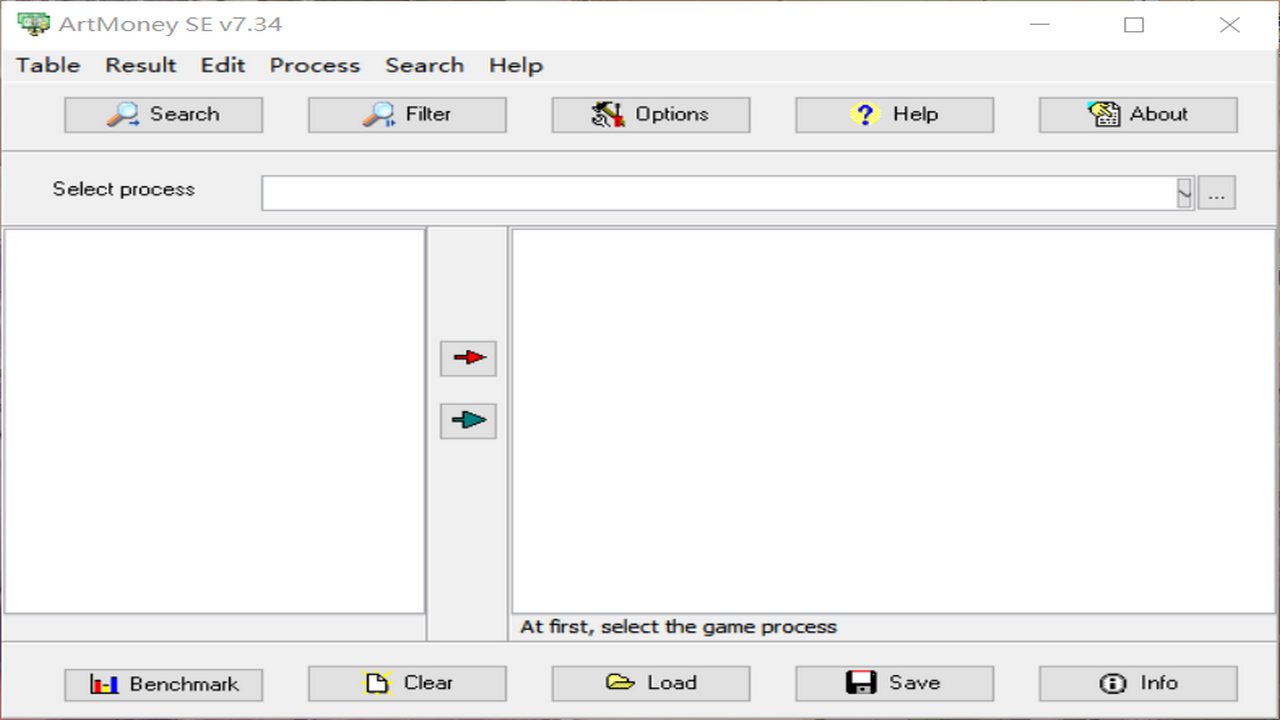
Task: Open the Options settings
Action: click(x=650, y=115)
